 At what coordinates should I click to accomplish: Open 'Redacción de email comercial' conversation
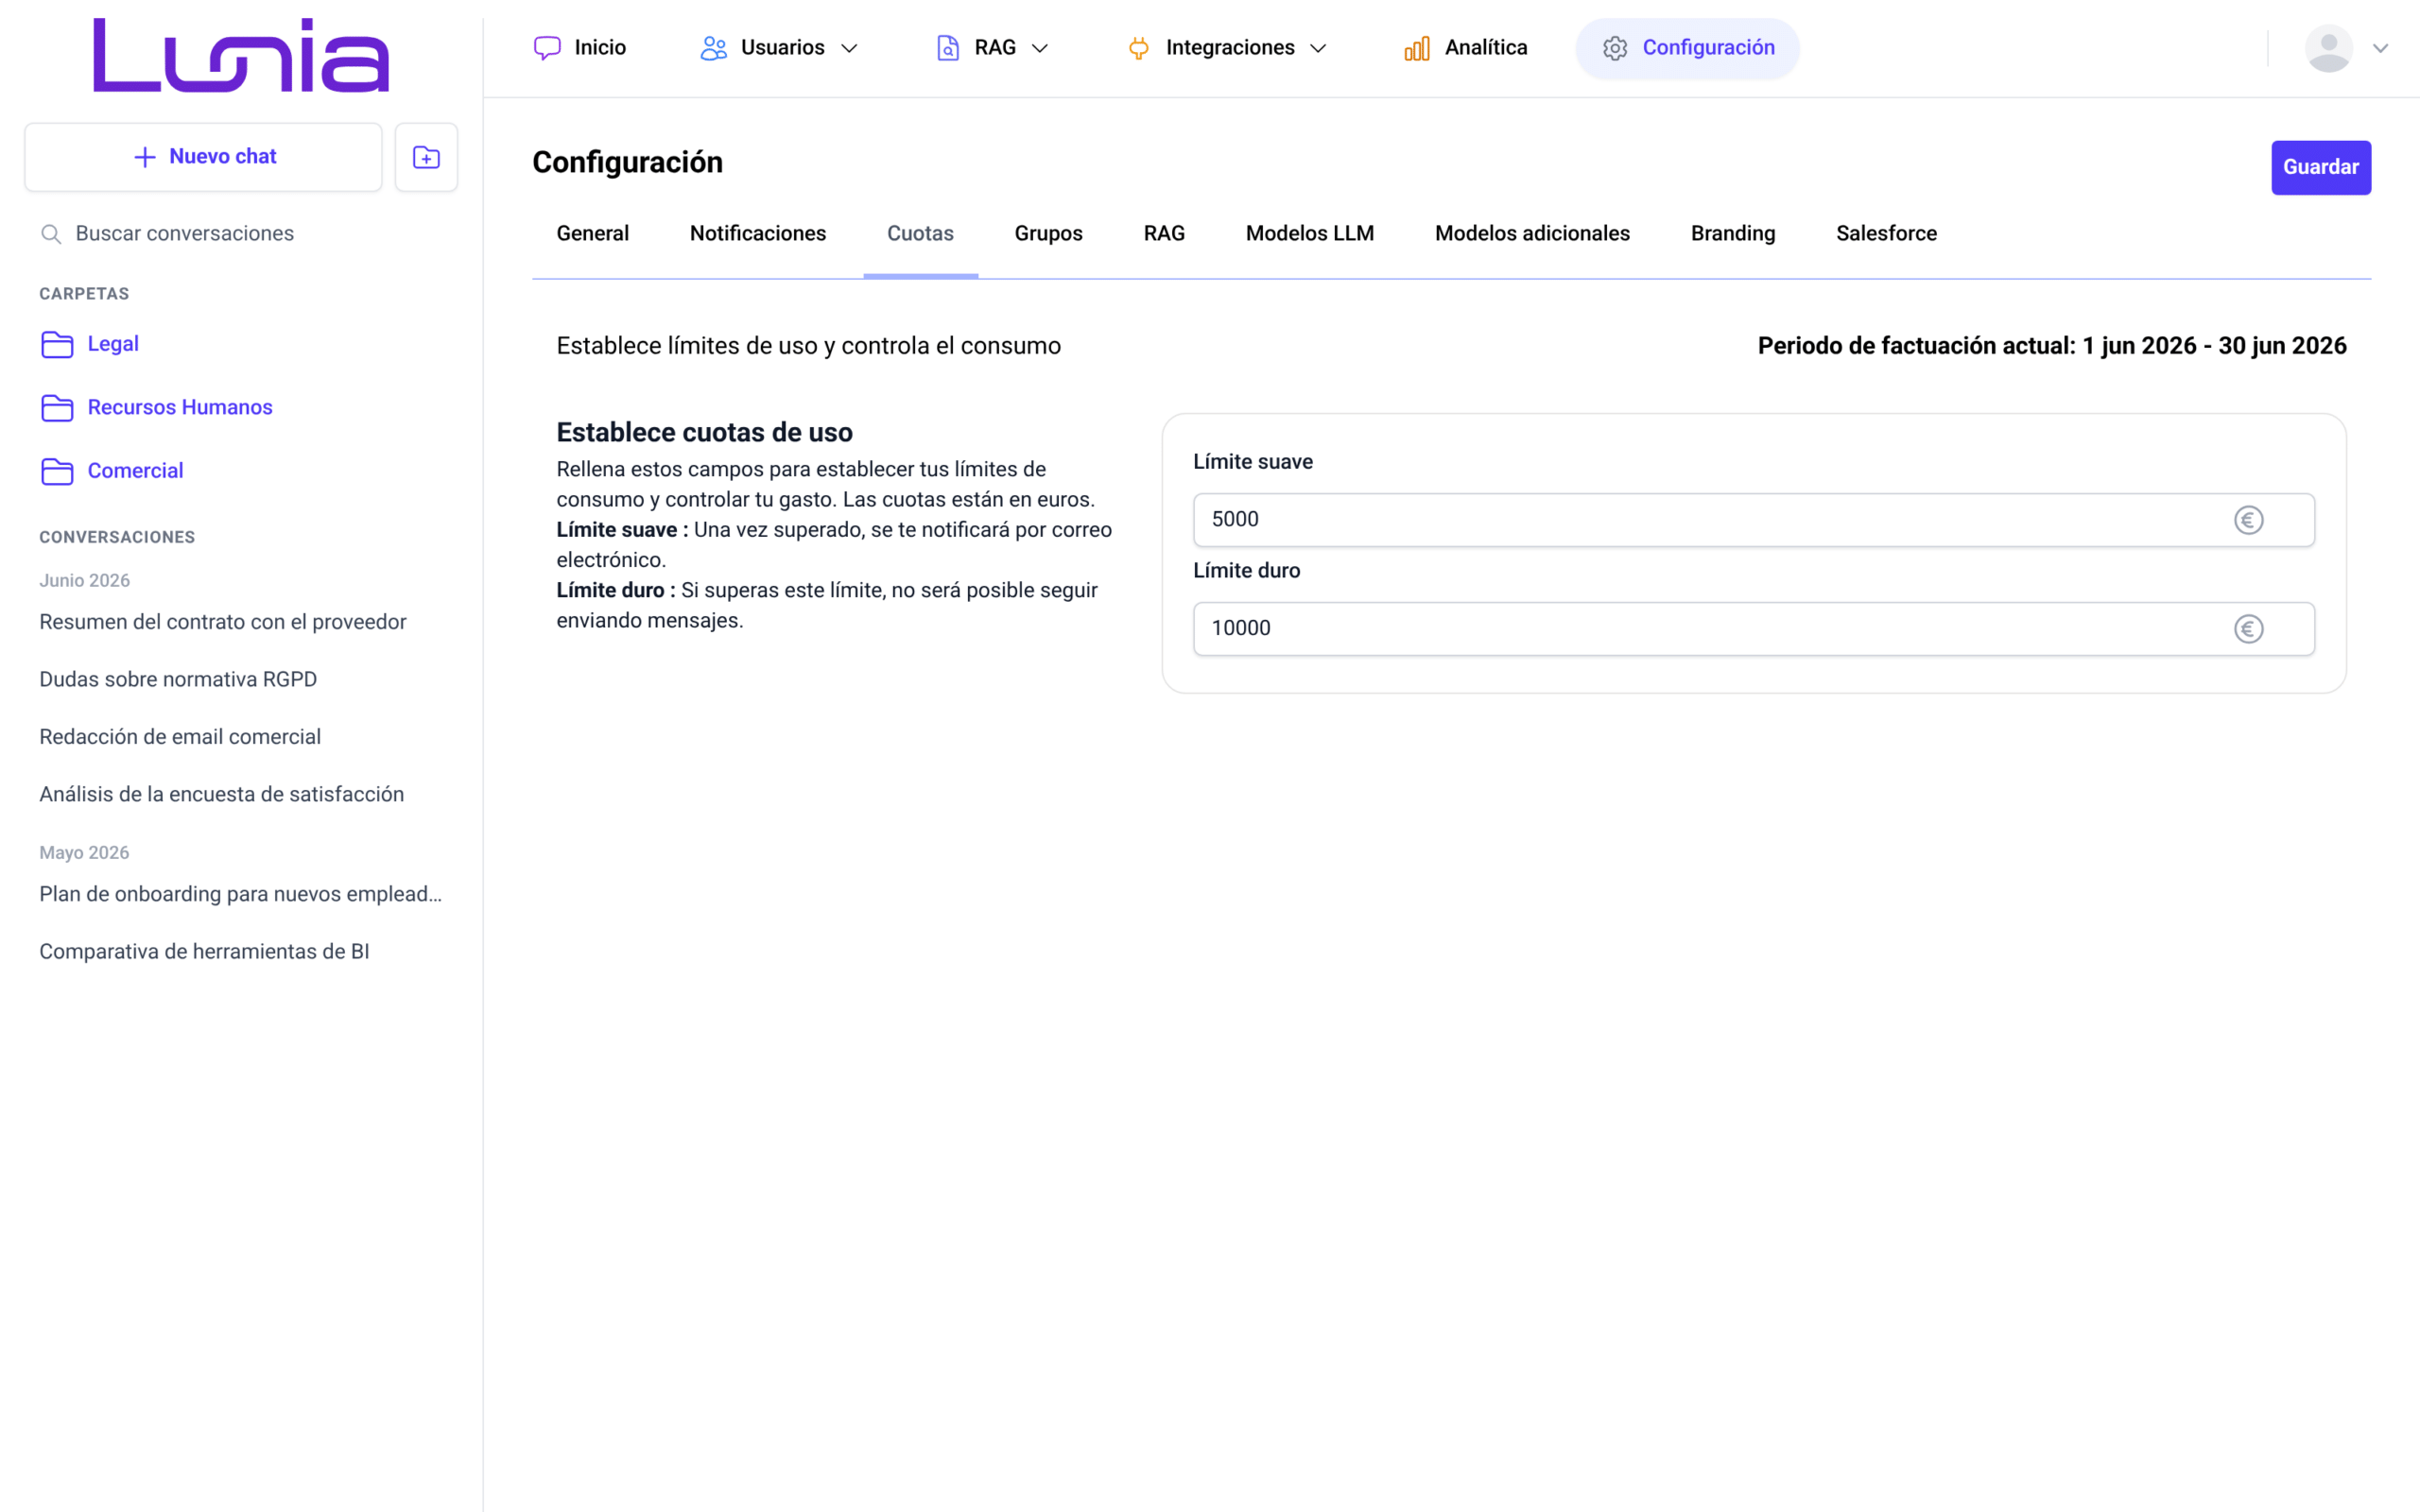pos(180,737)
